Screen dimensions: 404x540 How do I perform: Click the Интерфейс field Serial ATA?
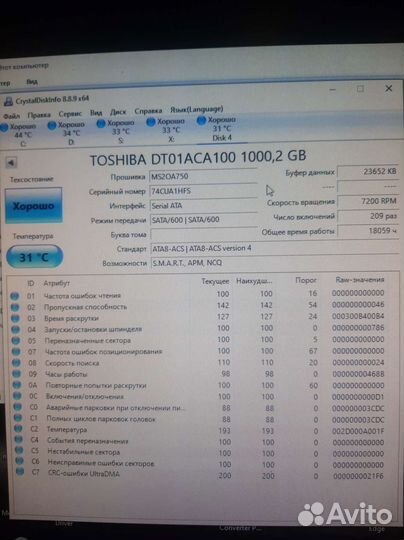204,206
